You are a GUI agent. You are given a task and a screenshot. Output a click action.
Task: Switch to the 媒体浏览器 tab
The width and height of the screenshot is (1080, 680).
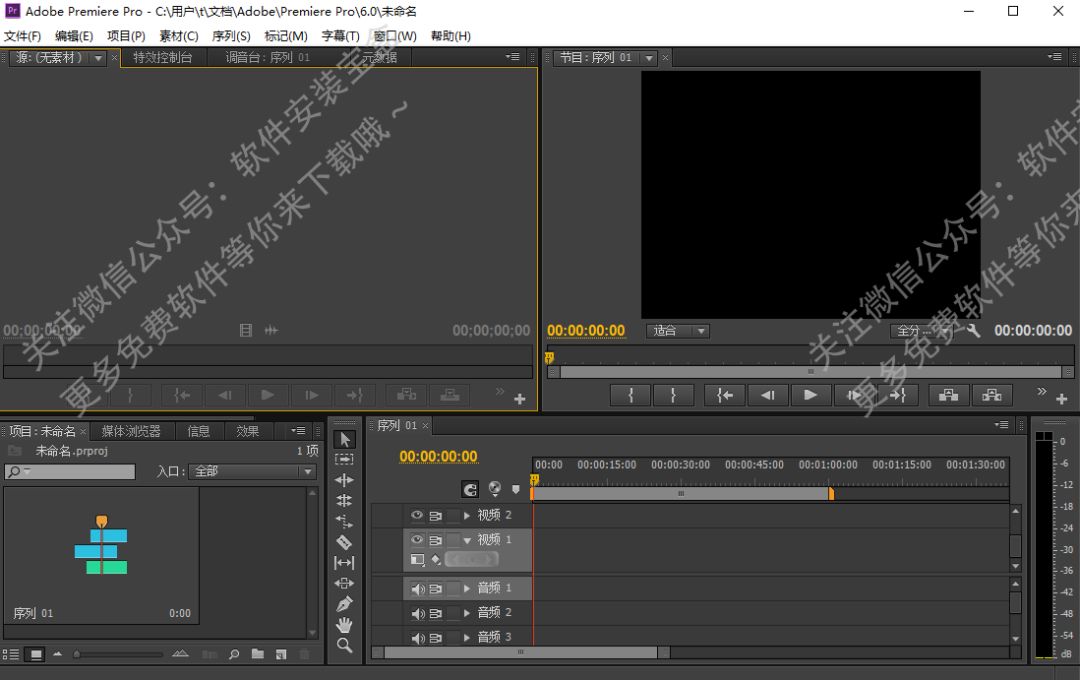click(131, 431)
